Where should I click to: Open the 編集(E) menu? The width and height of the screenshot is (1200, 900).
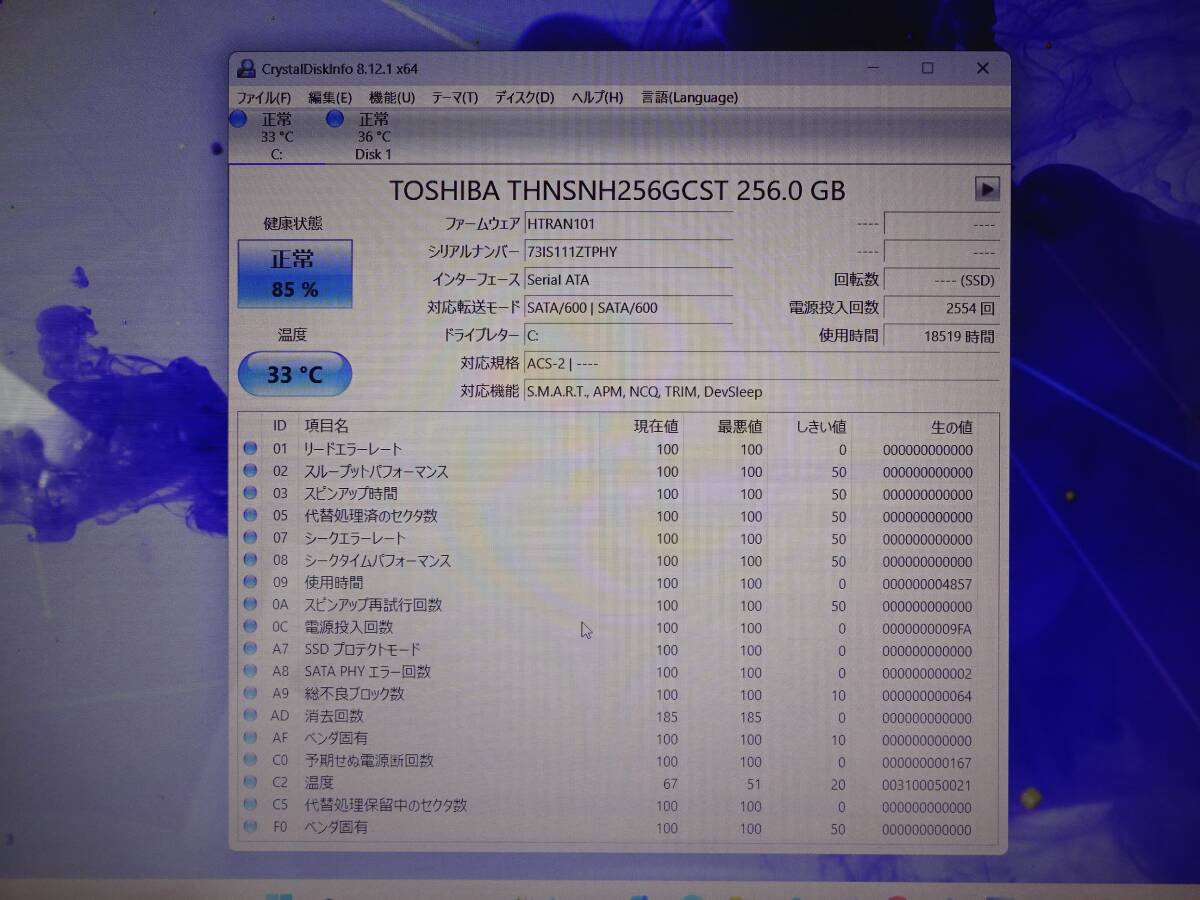coord(330,97)
